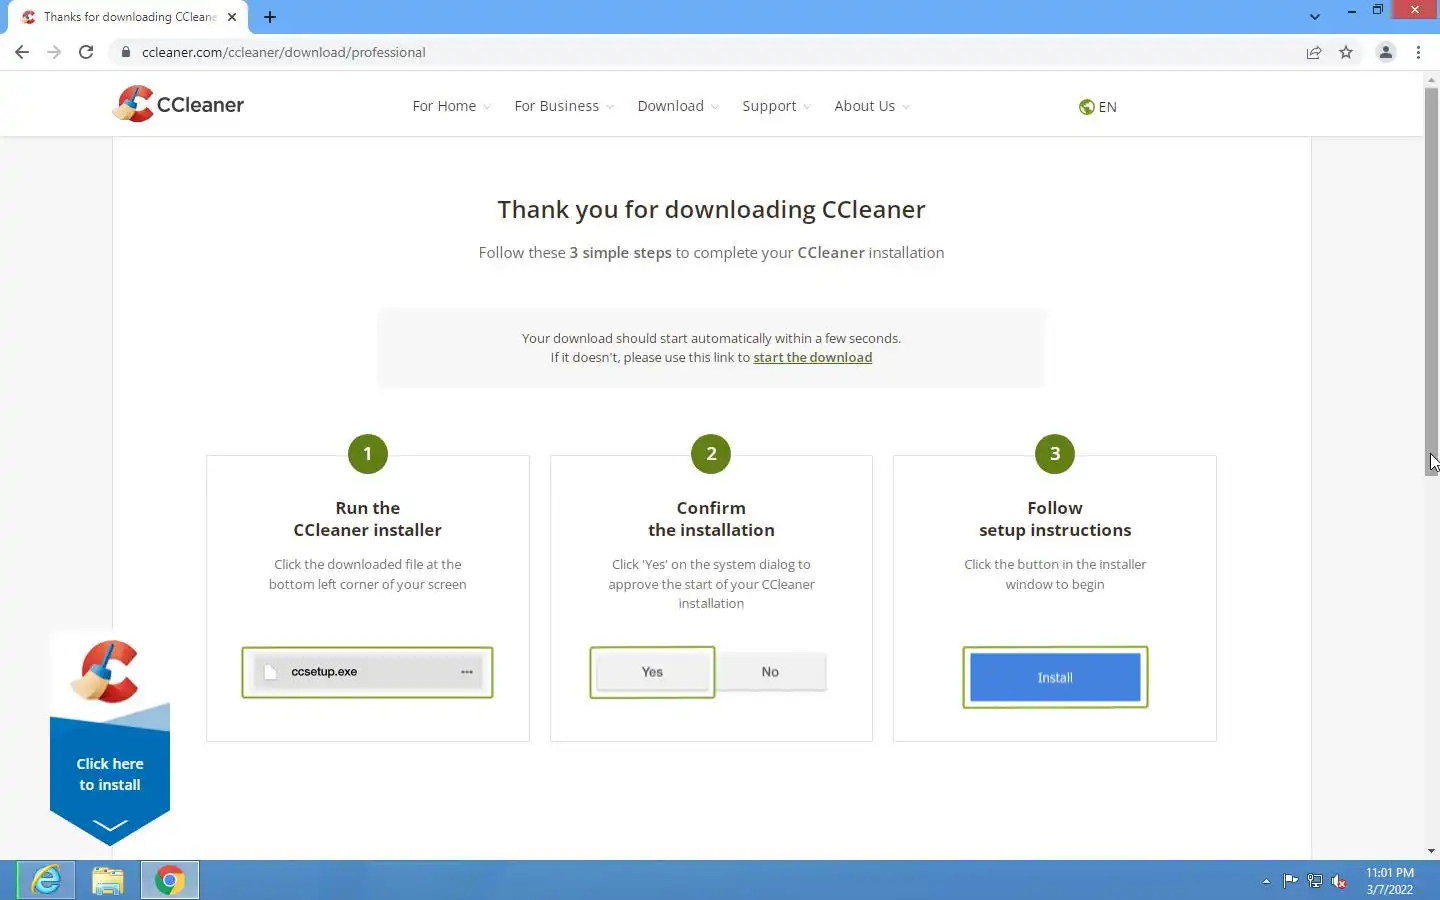Expand the For Home chevron arrow
The image size is (1440, 900).
tap(486, 107)
